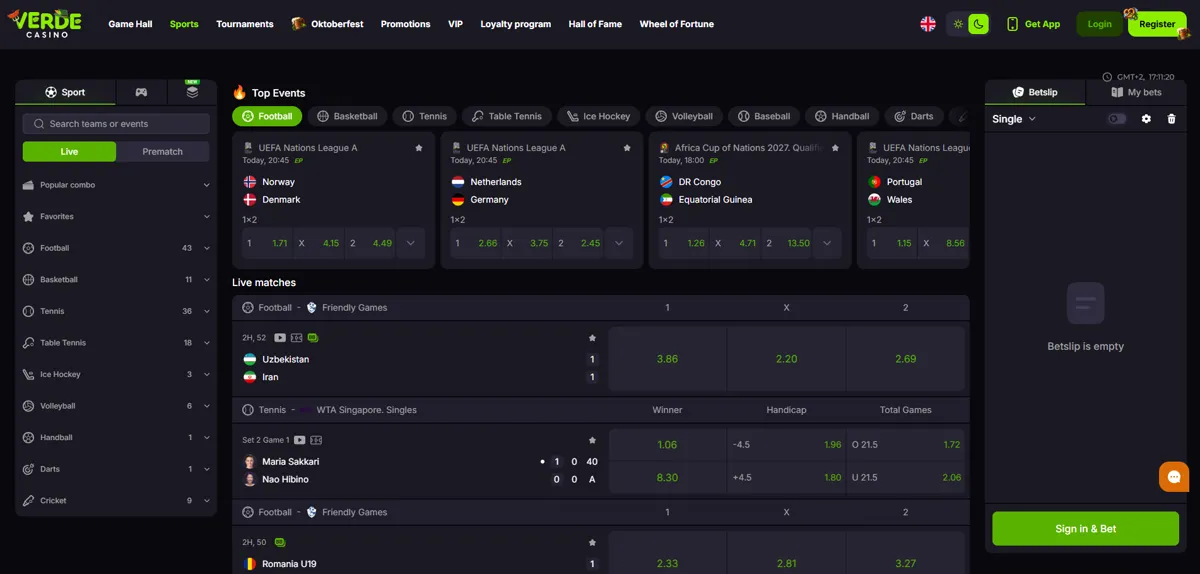Switch to light theme sun icon
Viewport: 1200px width, 574px height.
coord(958,24)
